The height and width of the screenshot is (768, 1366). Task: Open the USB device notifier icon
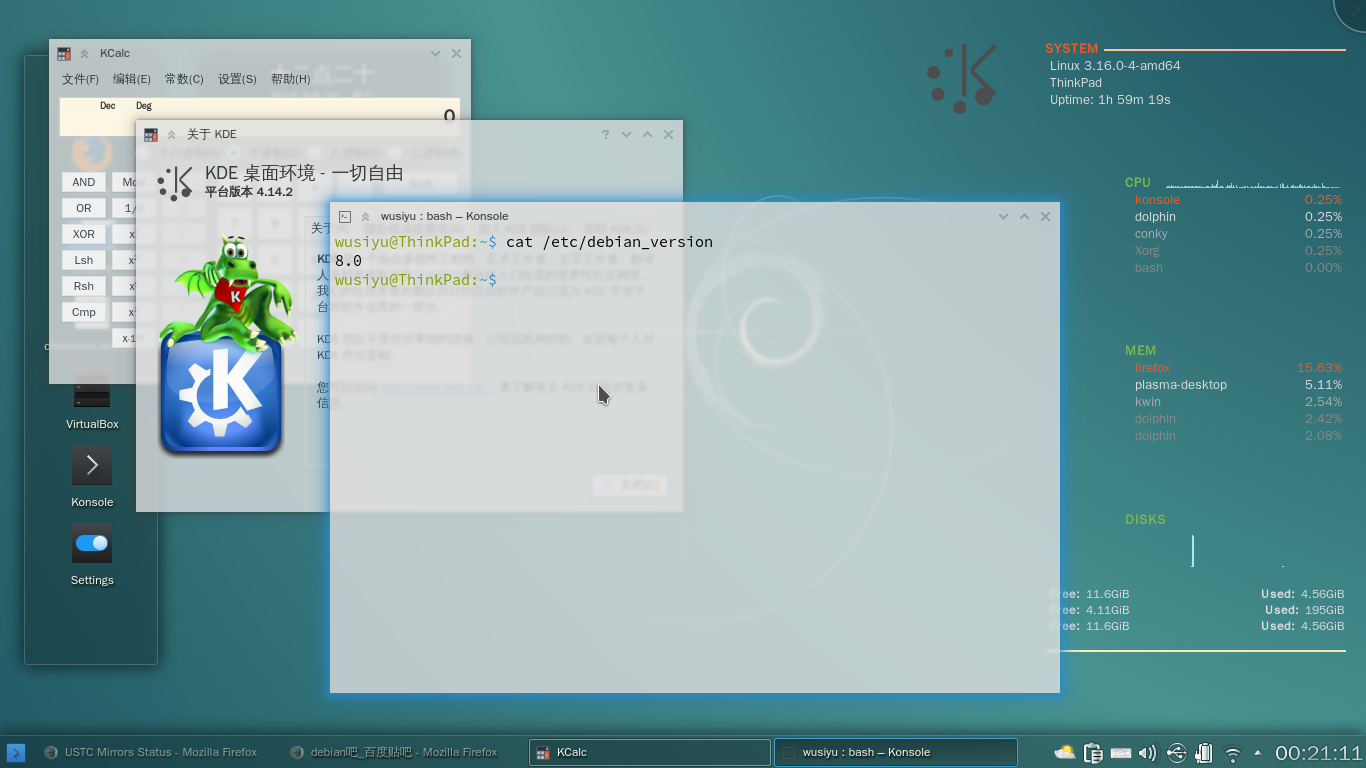pyautogui.click(x=1176, y=753)
